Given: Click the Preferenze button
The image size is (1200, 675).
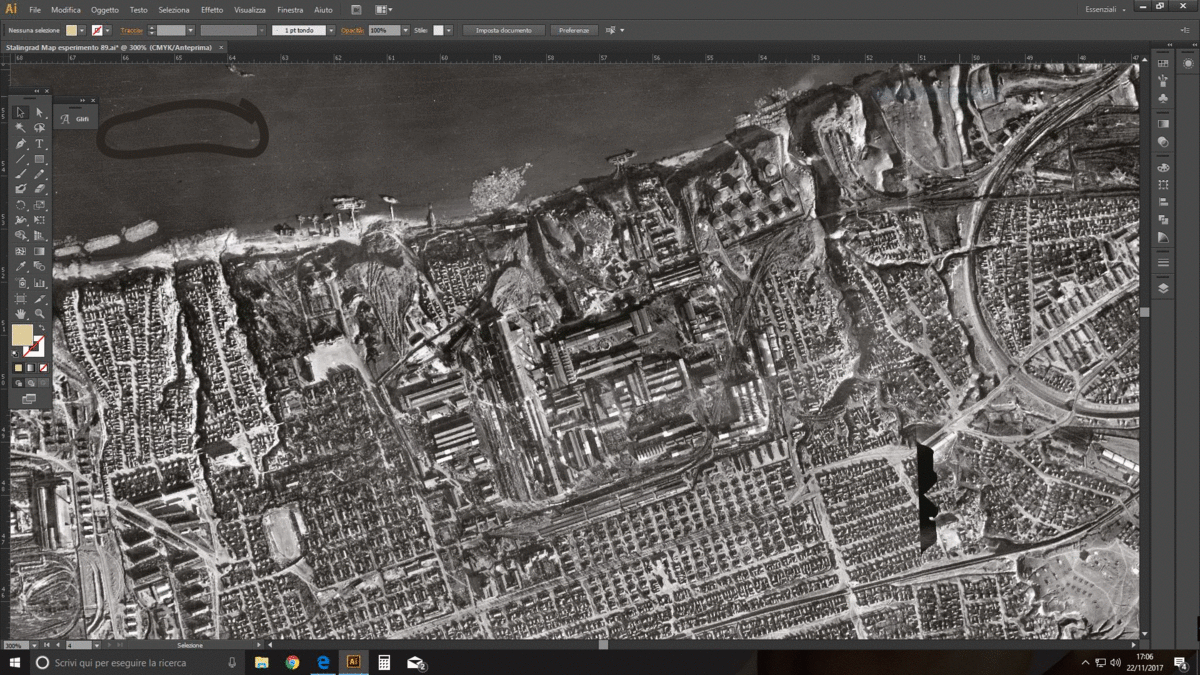Looking at the screenshot, I should tap(574, 31).
